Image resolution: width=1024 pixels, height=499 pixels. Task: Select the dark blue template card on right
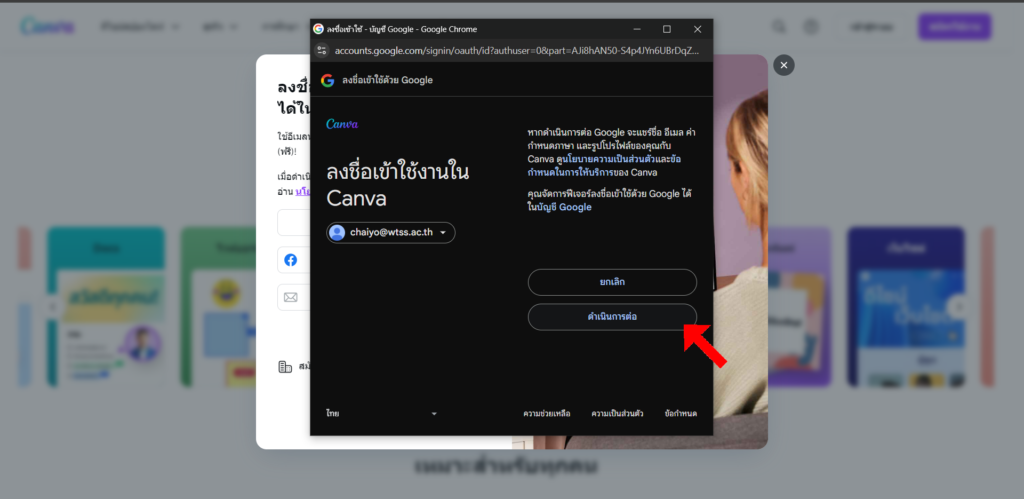[906, 306]
